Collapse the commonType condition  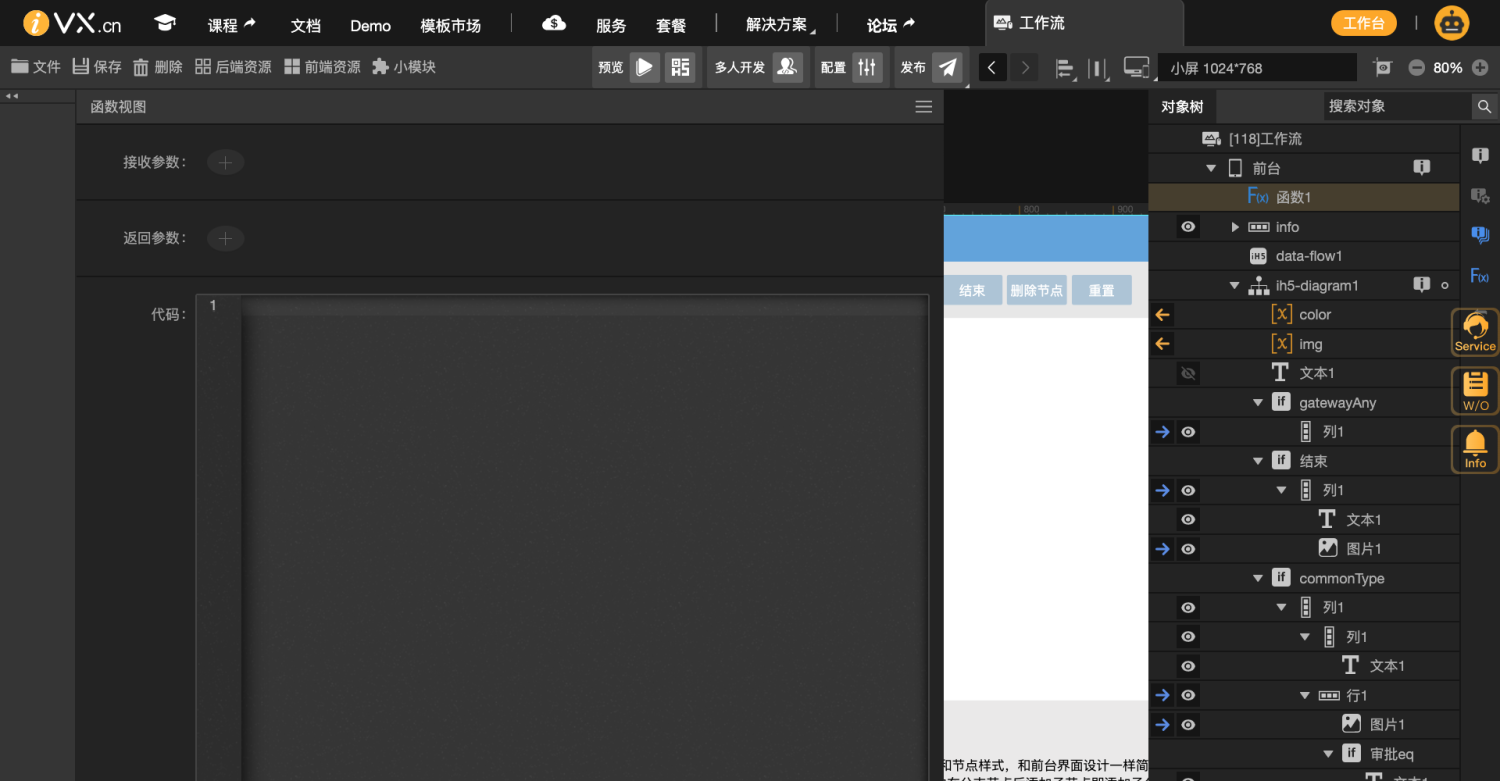pos(1258,578)
